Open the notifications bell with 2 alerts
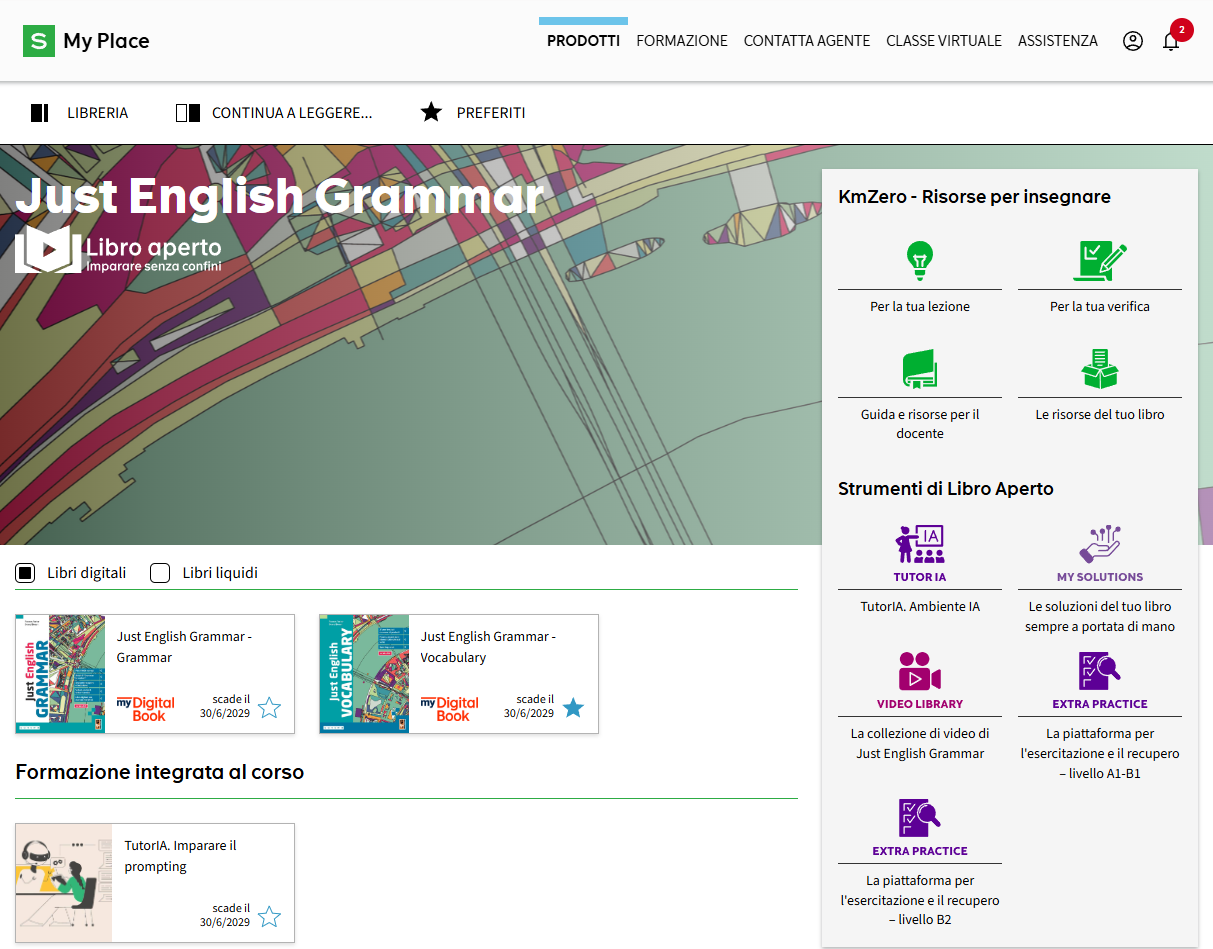 (x=1171, y=41)
